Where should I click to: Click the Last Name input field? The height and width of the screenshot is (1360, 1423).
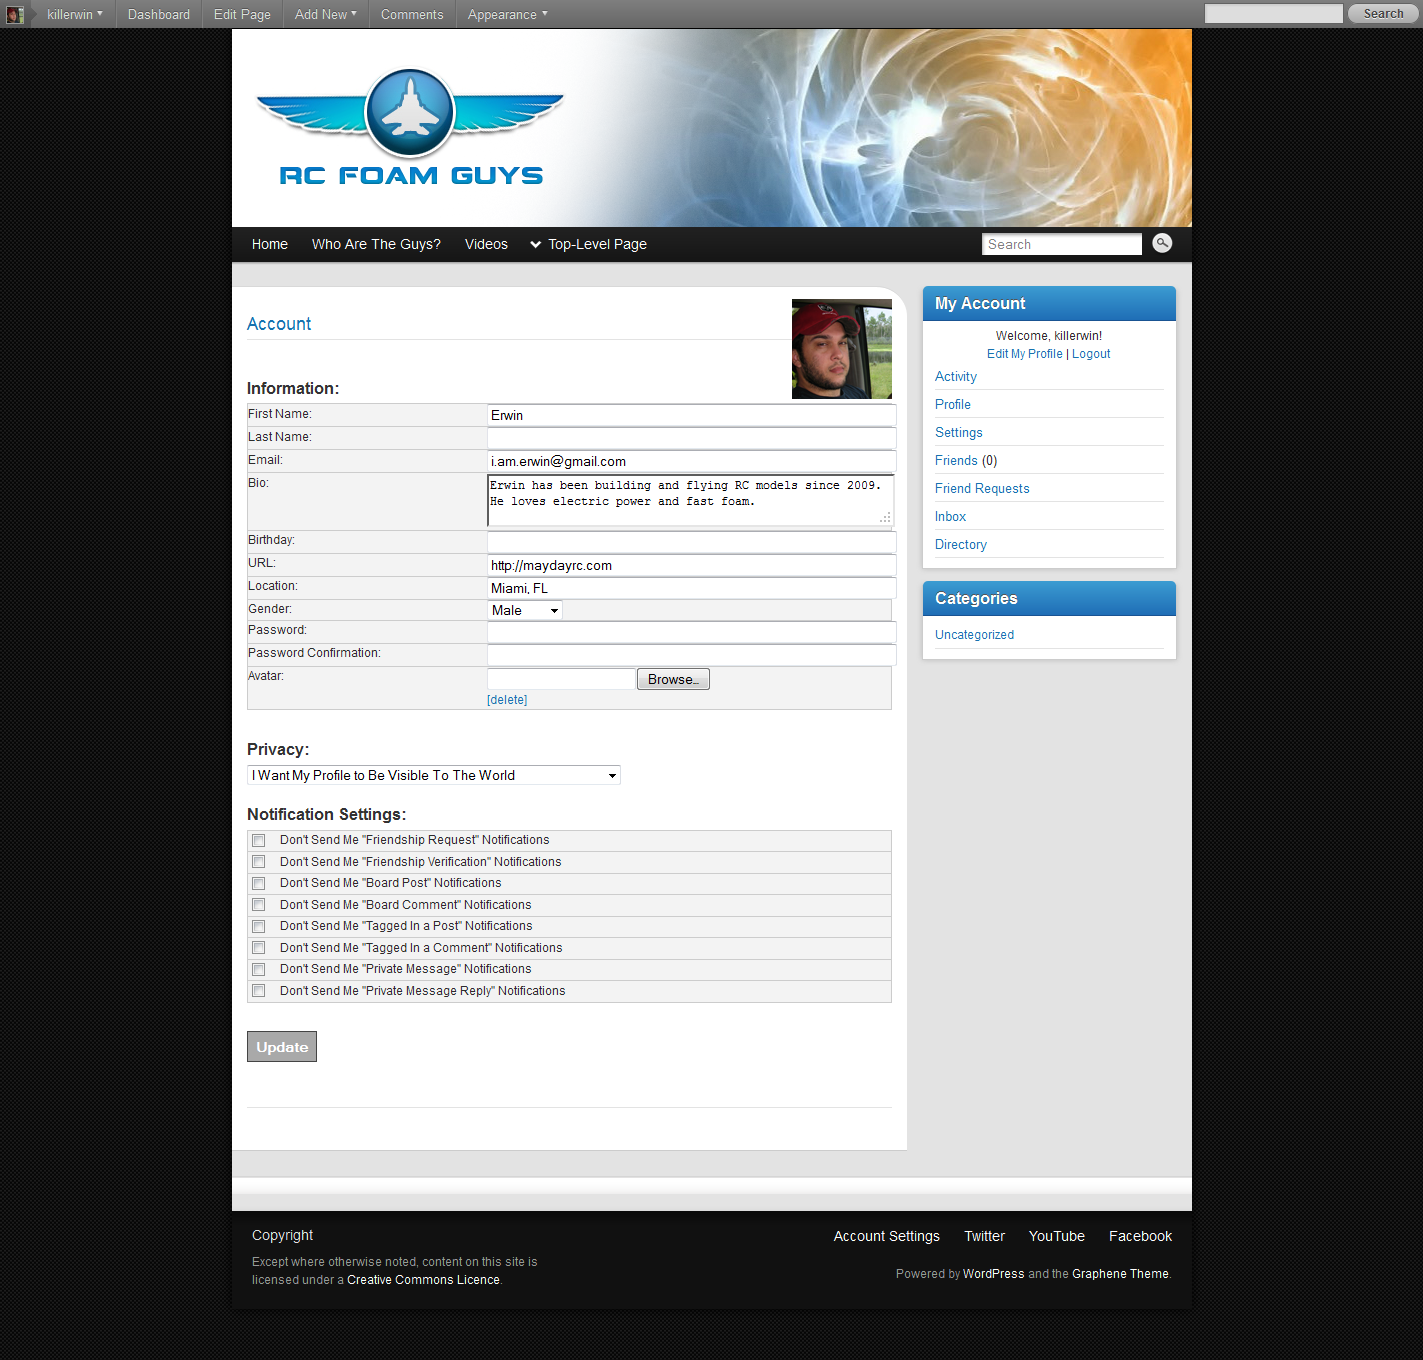pos(690,438)
